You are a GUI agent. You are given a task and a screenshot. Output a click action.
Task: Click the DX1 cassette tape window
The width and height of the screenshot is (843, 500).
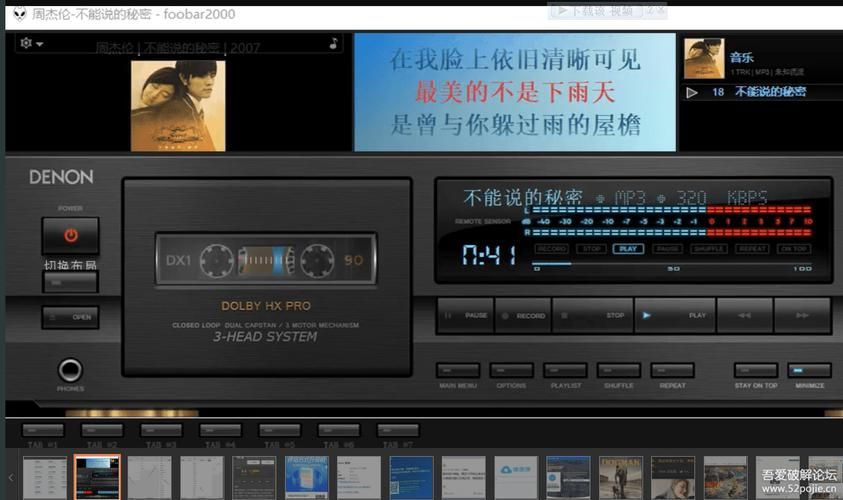266,259
